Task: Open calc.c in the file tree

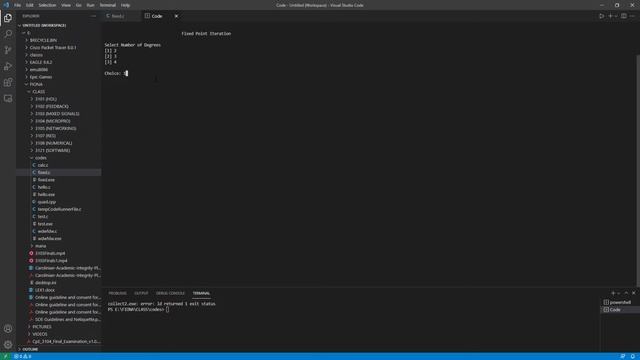Action: click(43, 165)
